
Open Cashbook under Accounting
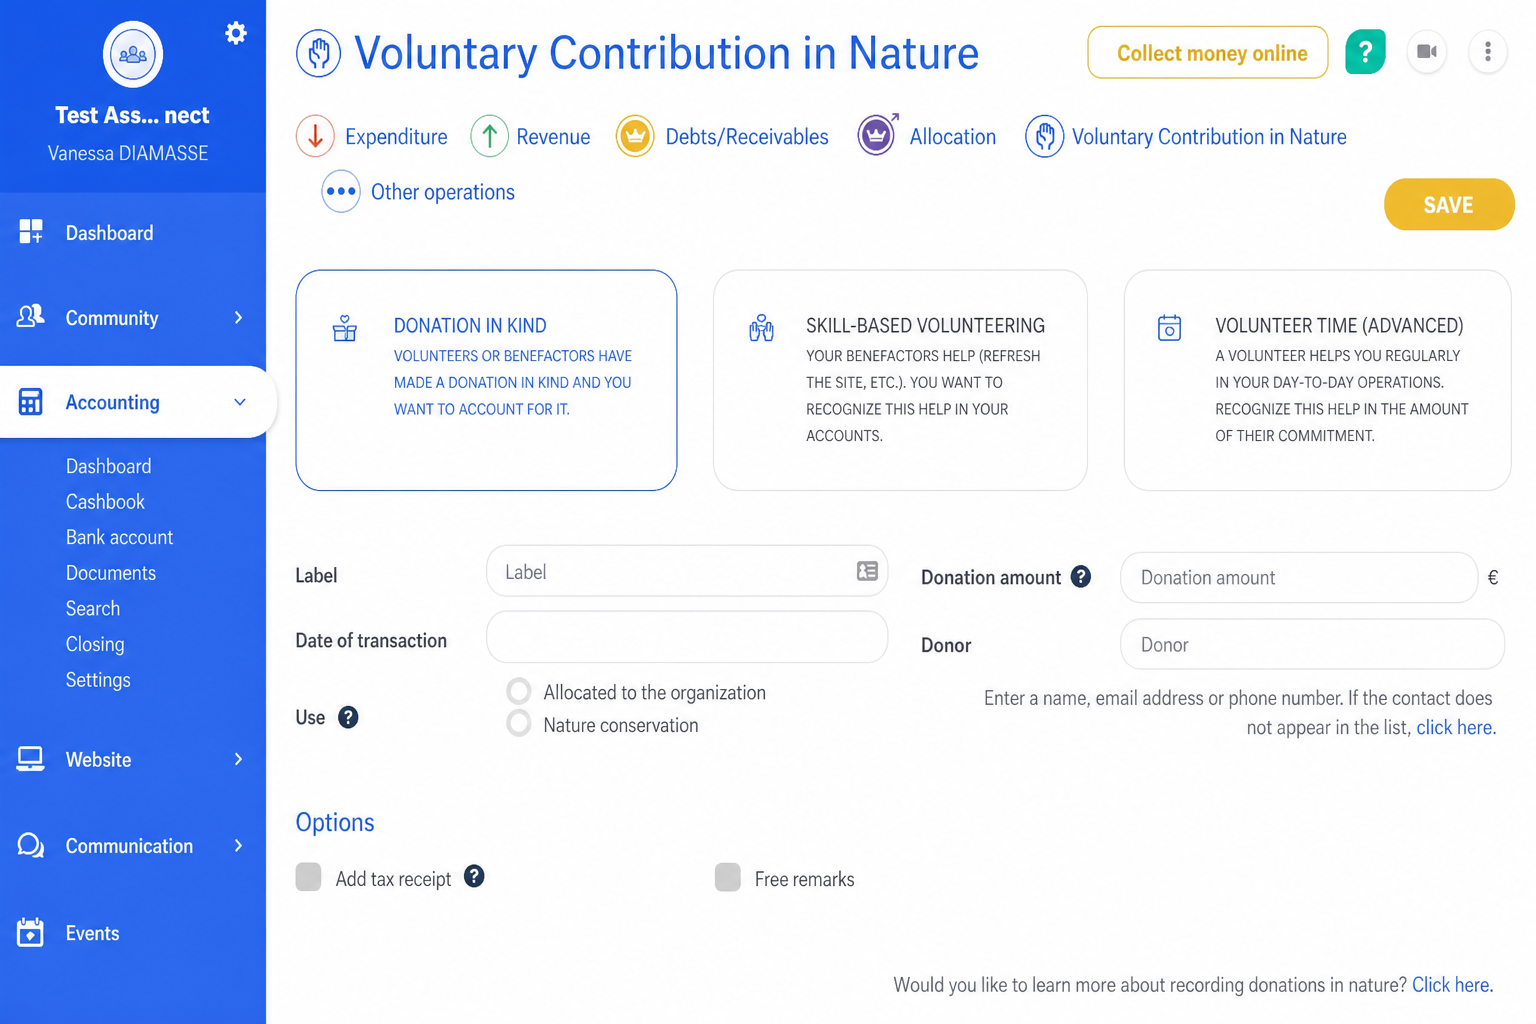pyautogui.click(x=105, y=502)
